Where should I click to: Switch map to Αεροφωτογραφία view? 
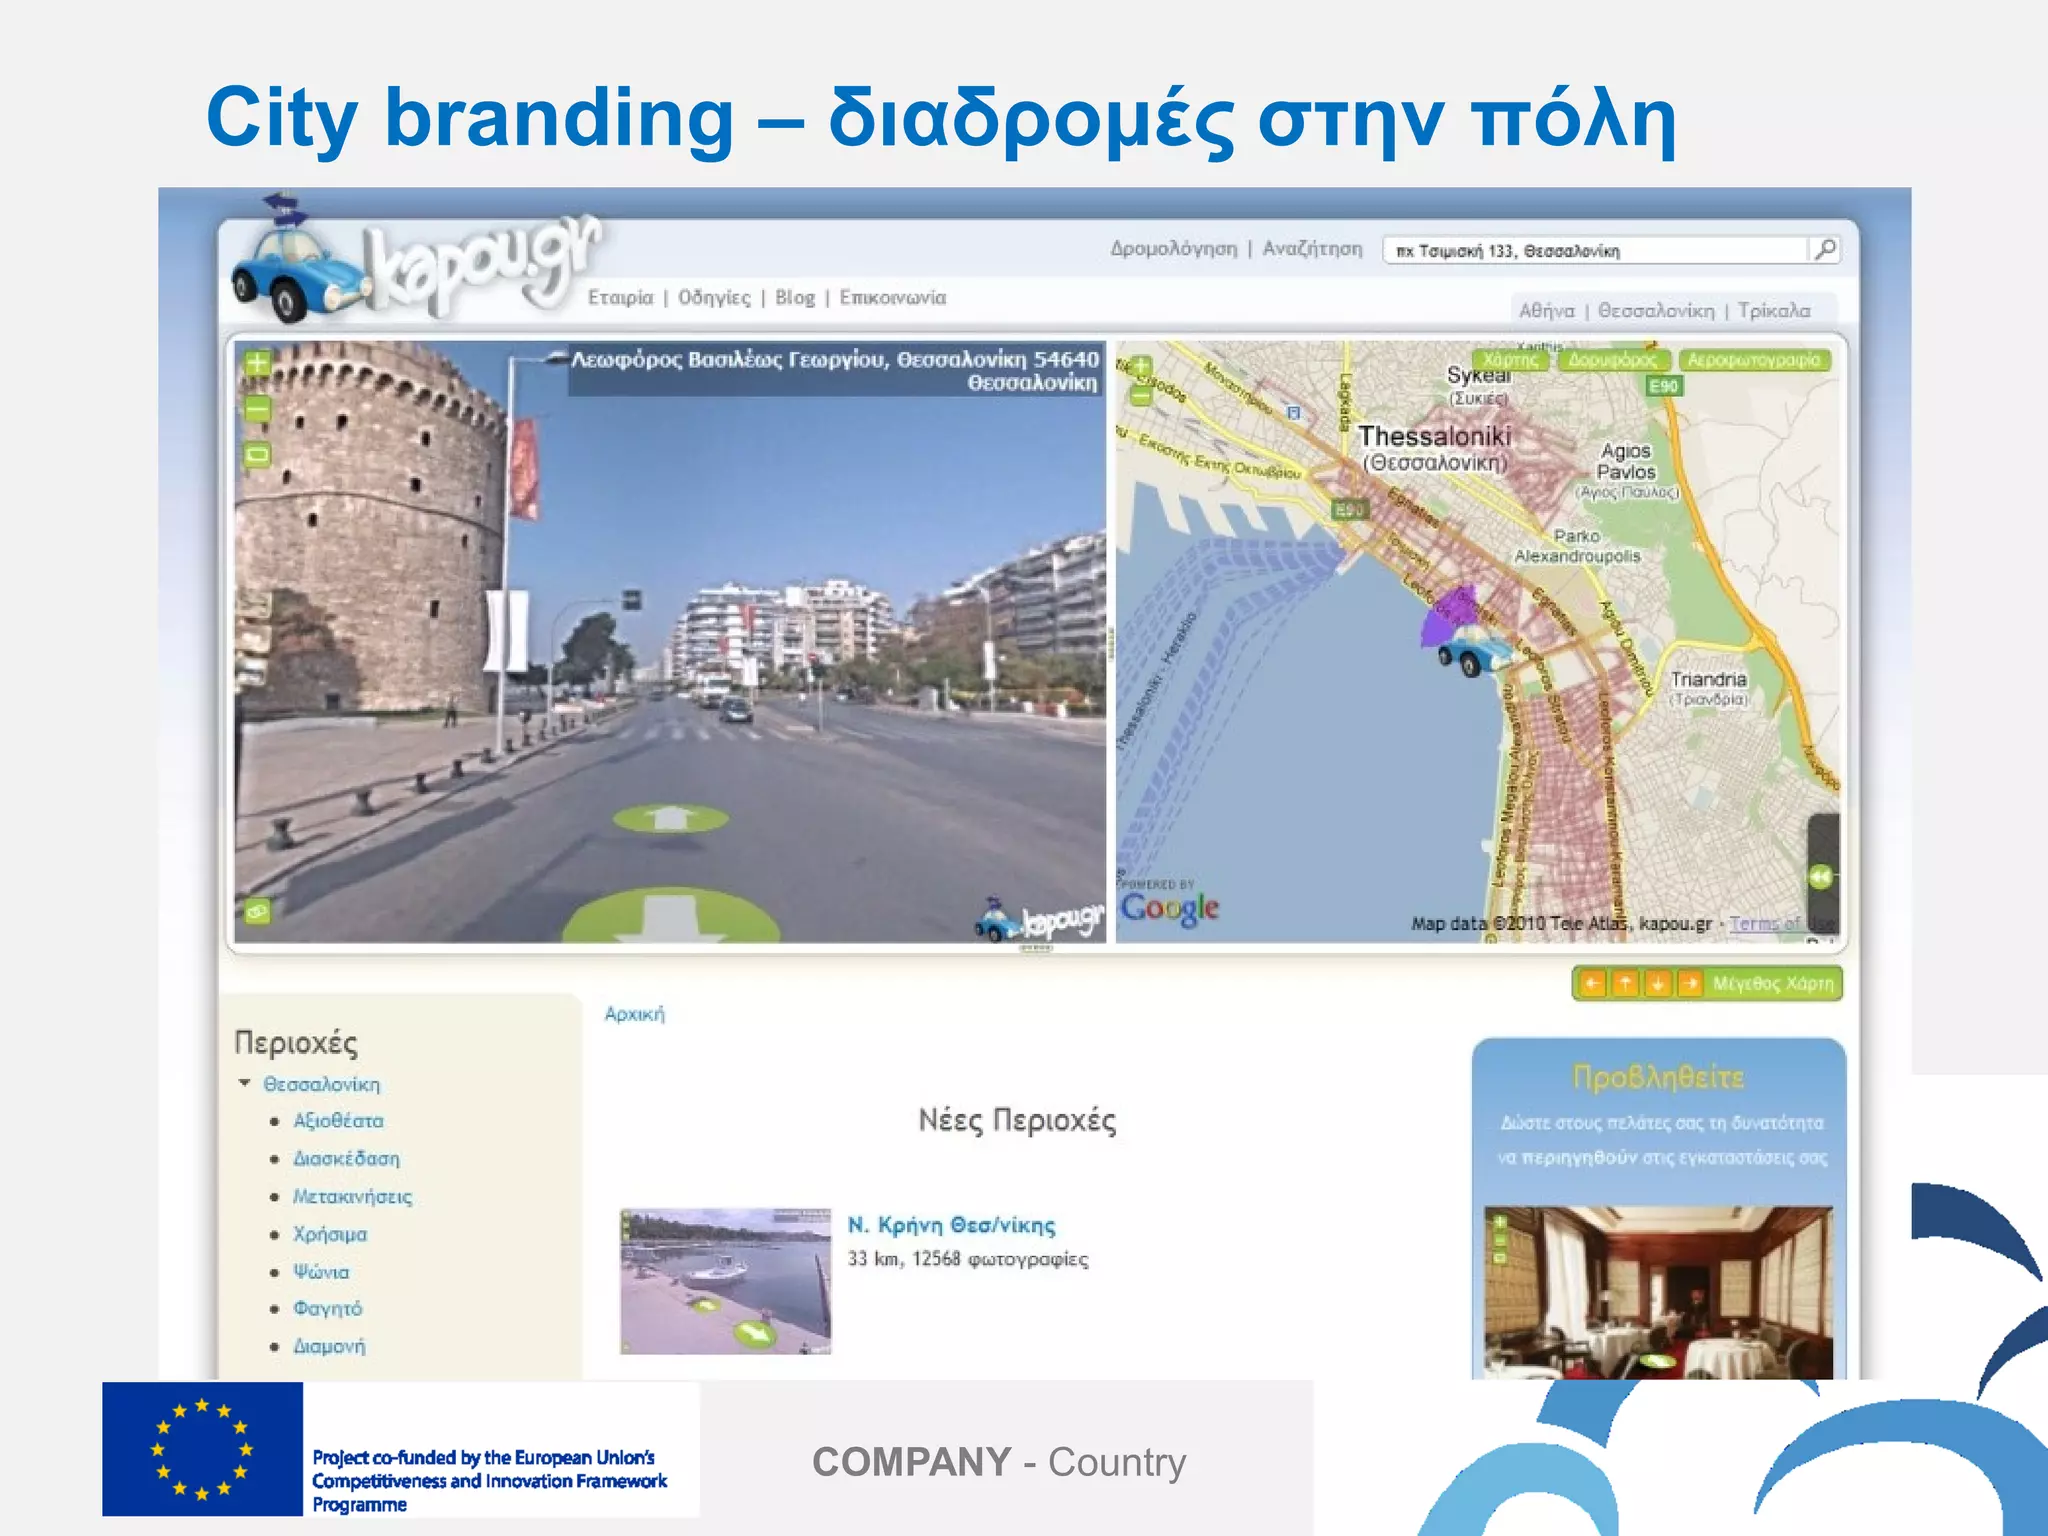1754,360
